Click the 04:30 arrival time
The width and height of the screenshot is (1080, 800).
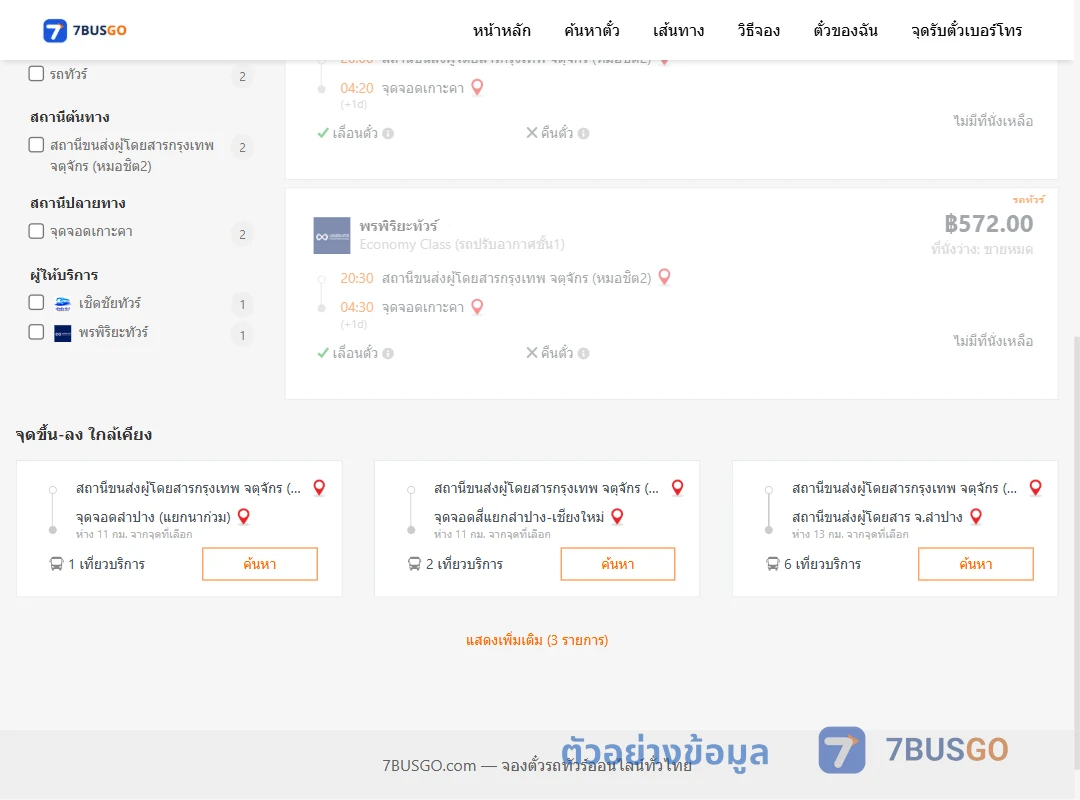(x=357, y=307)
